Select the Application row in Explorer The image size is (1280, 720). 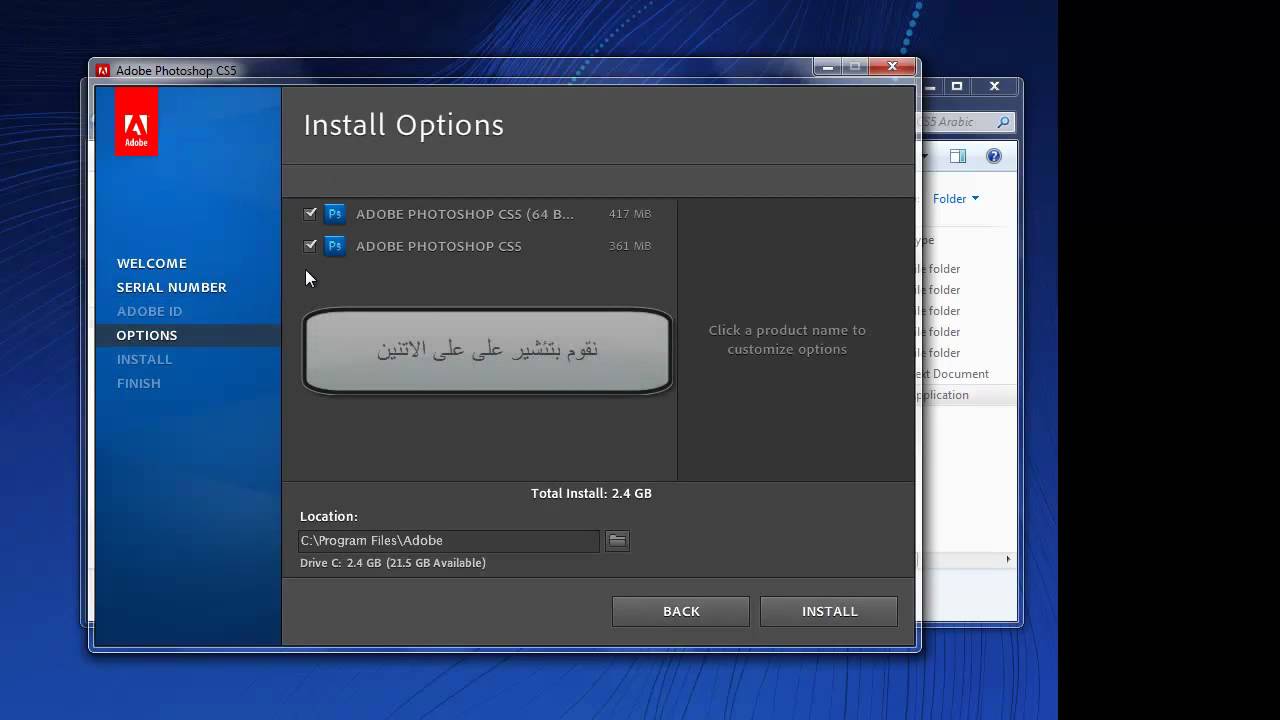coord(966,395)
